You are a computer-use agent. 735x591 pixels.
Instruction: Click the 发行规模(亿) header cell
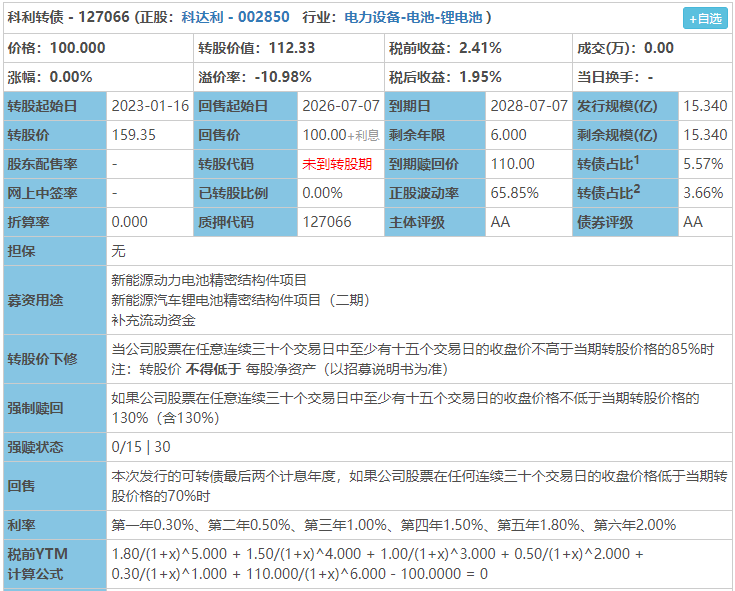pyautogui.click(x=625, y=106)
